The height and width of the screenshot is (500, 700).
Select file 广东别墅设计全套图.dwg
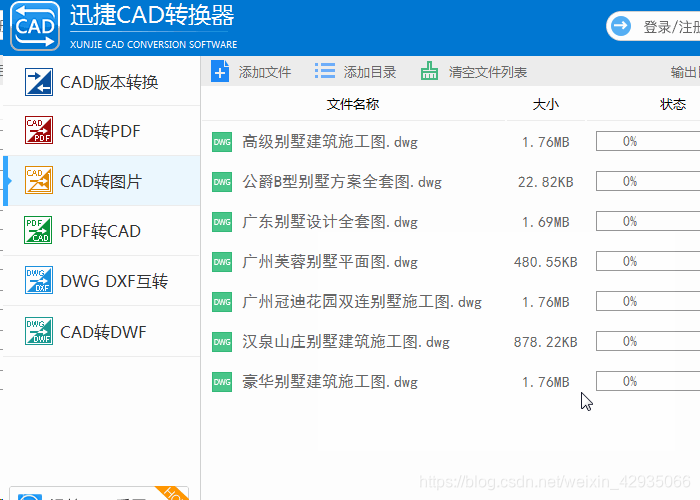pos(330,222)
